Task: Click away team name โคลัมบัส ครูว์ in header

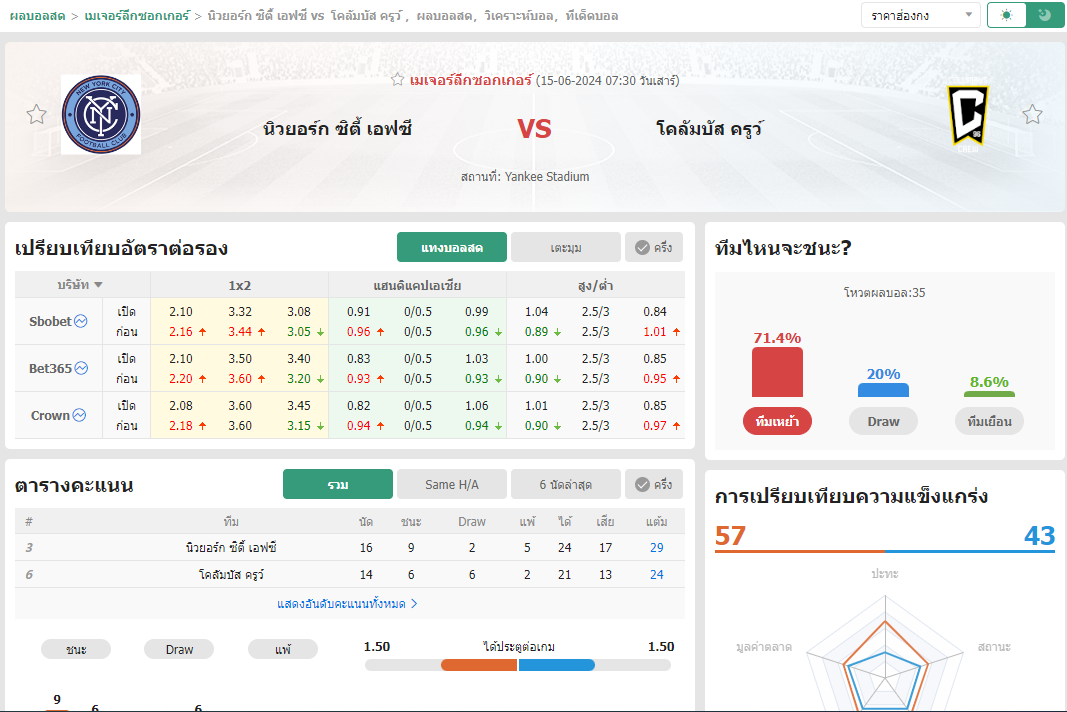Action: 709,128
